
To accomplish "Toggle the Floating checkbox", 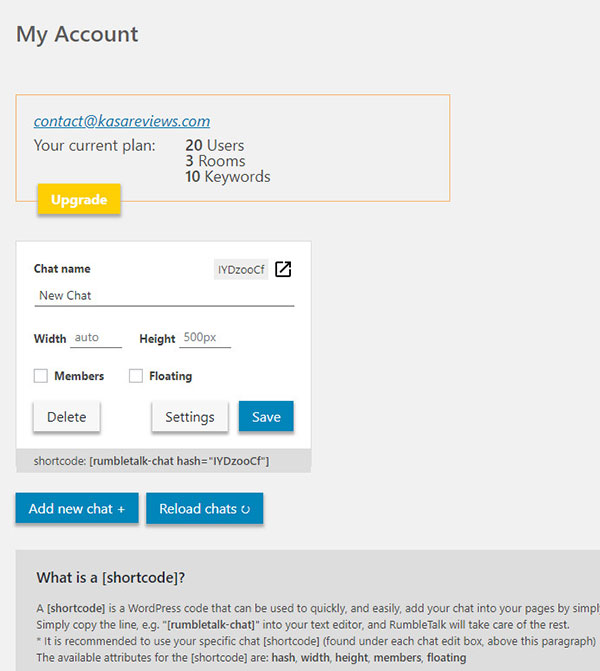I will point(136,376).
